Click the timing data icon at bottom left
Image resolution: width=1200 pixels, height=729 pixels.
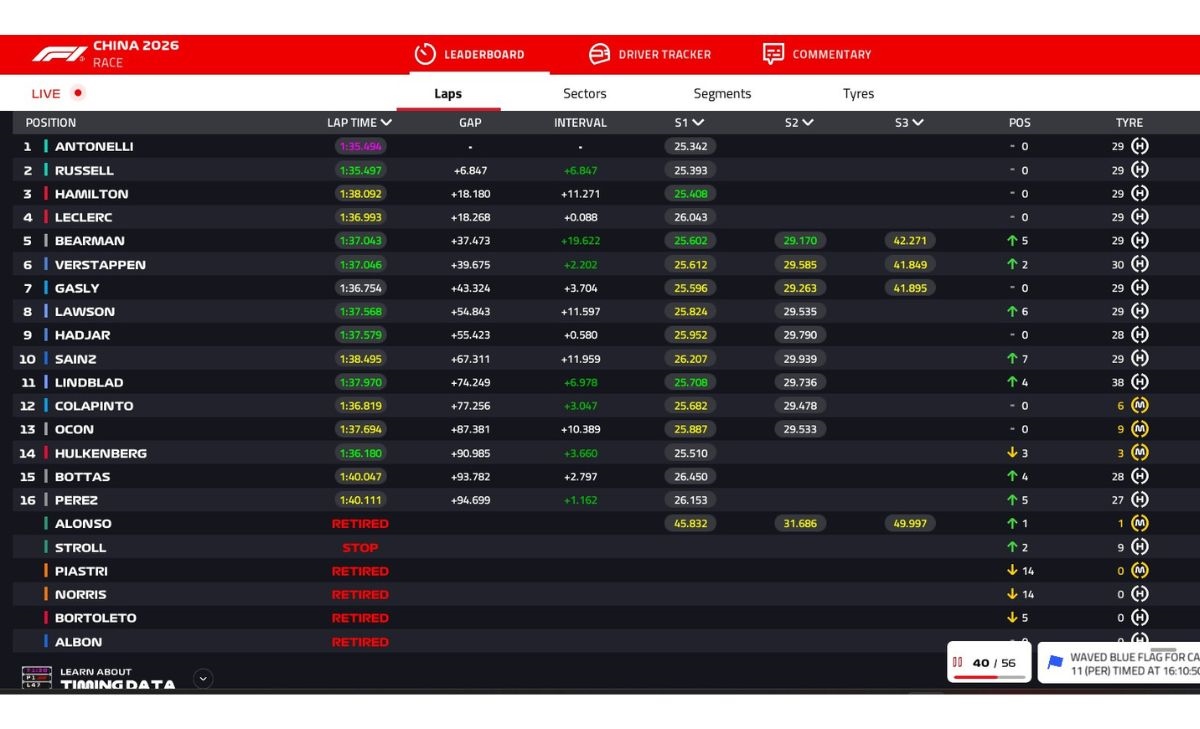pos(37,678)
